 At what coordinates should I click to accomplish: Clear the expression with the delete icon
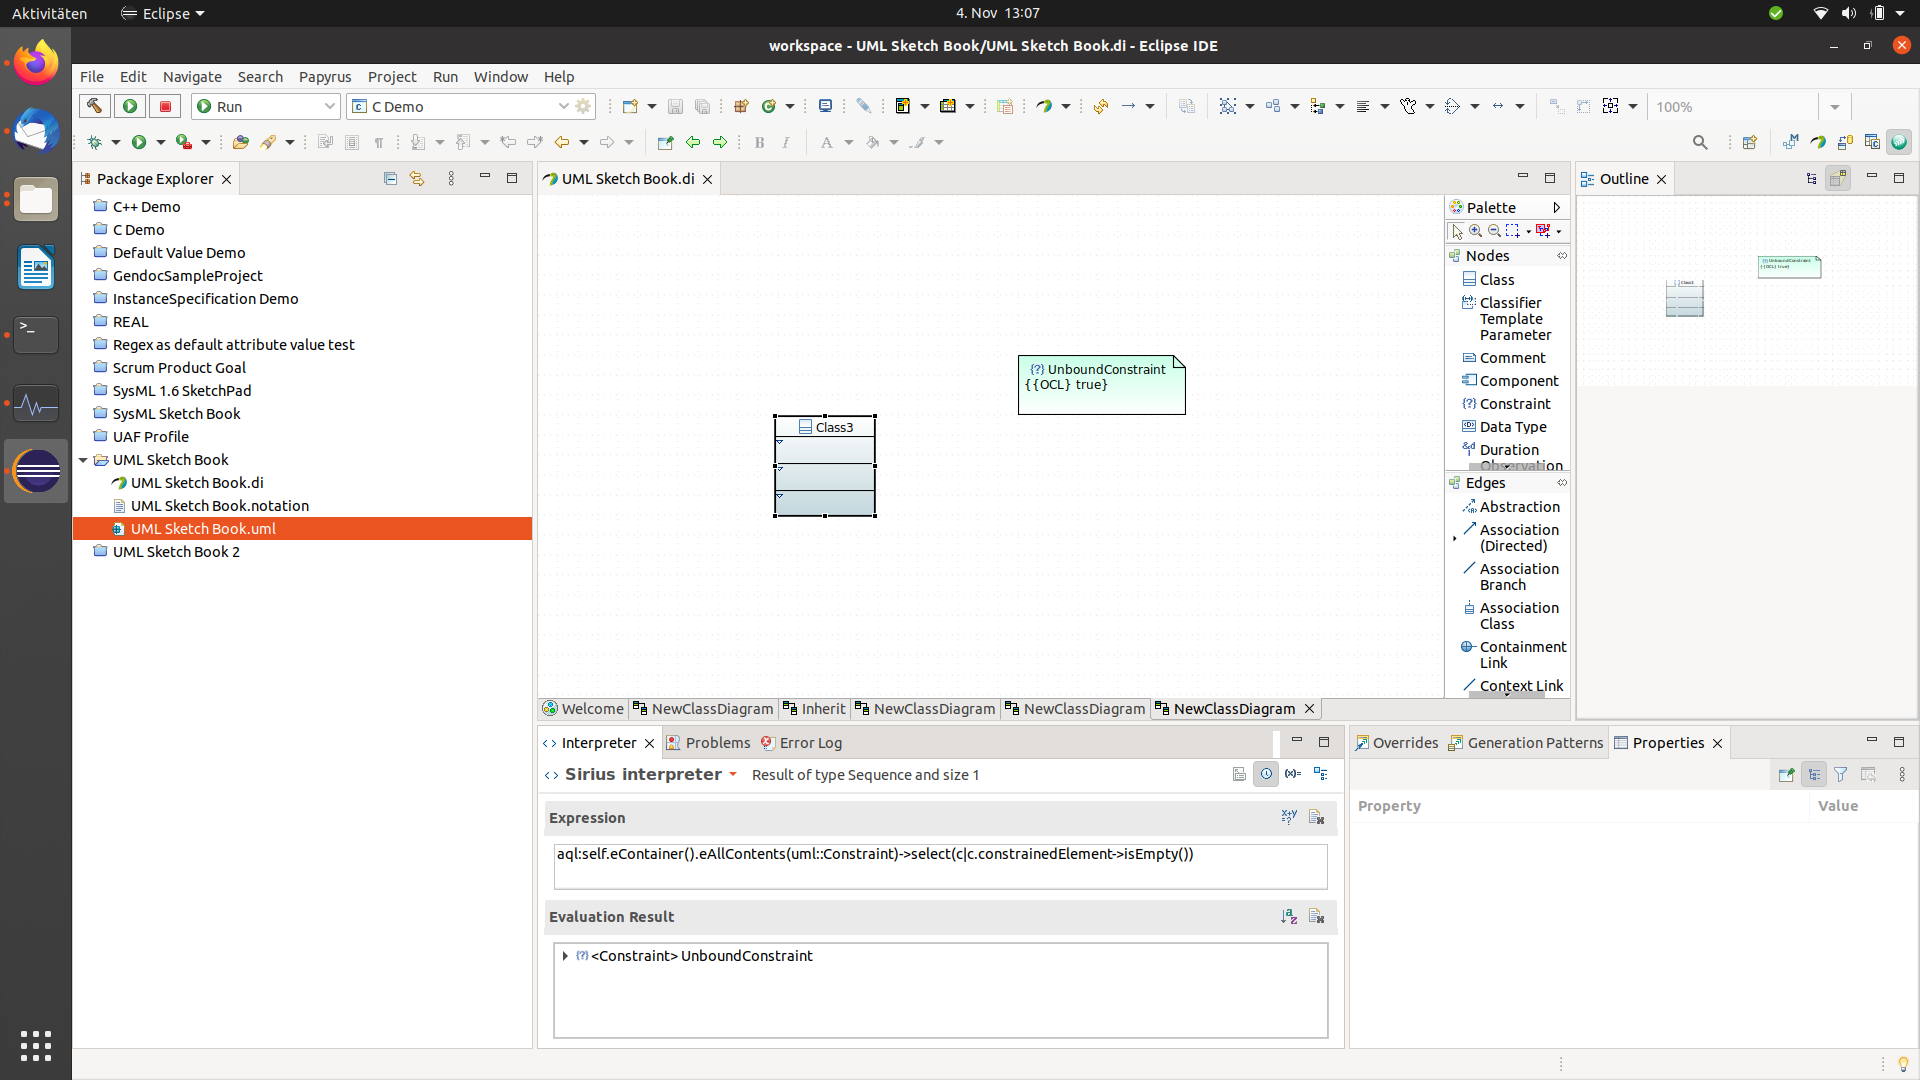point(1317,817)
